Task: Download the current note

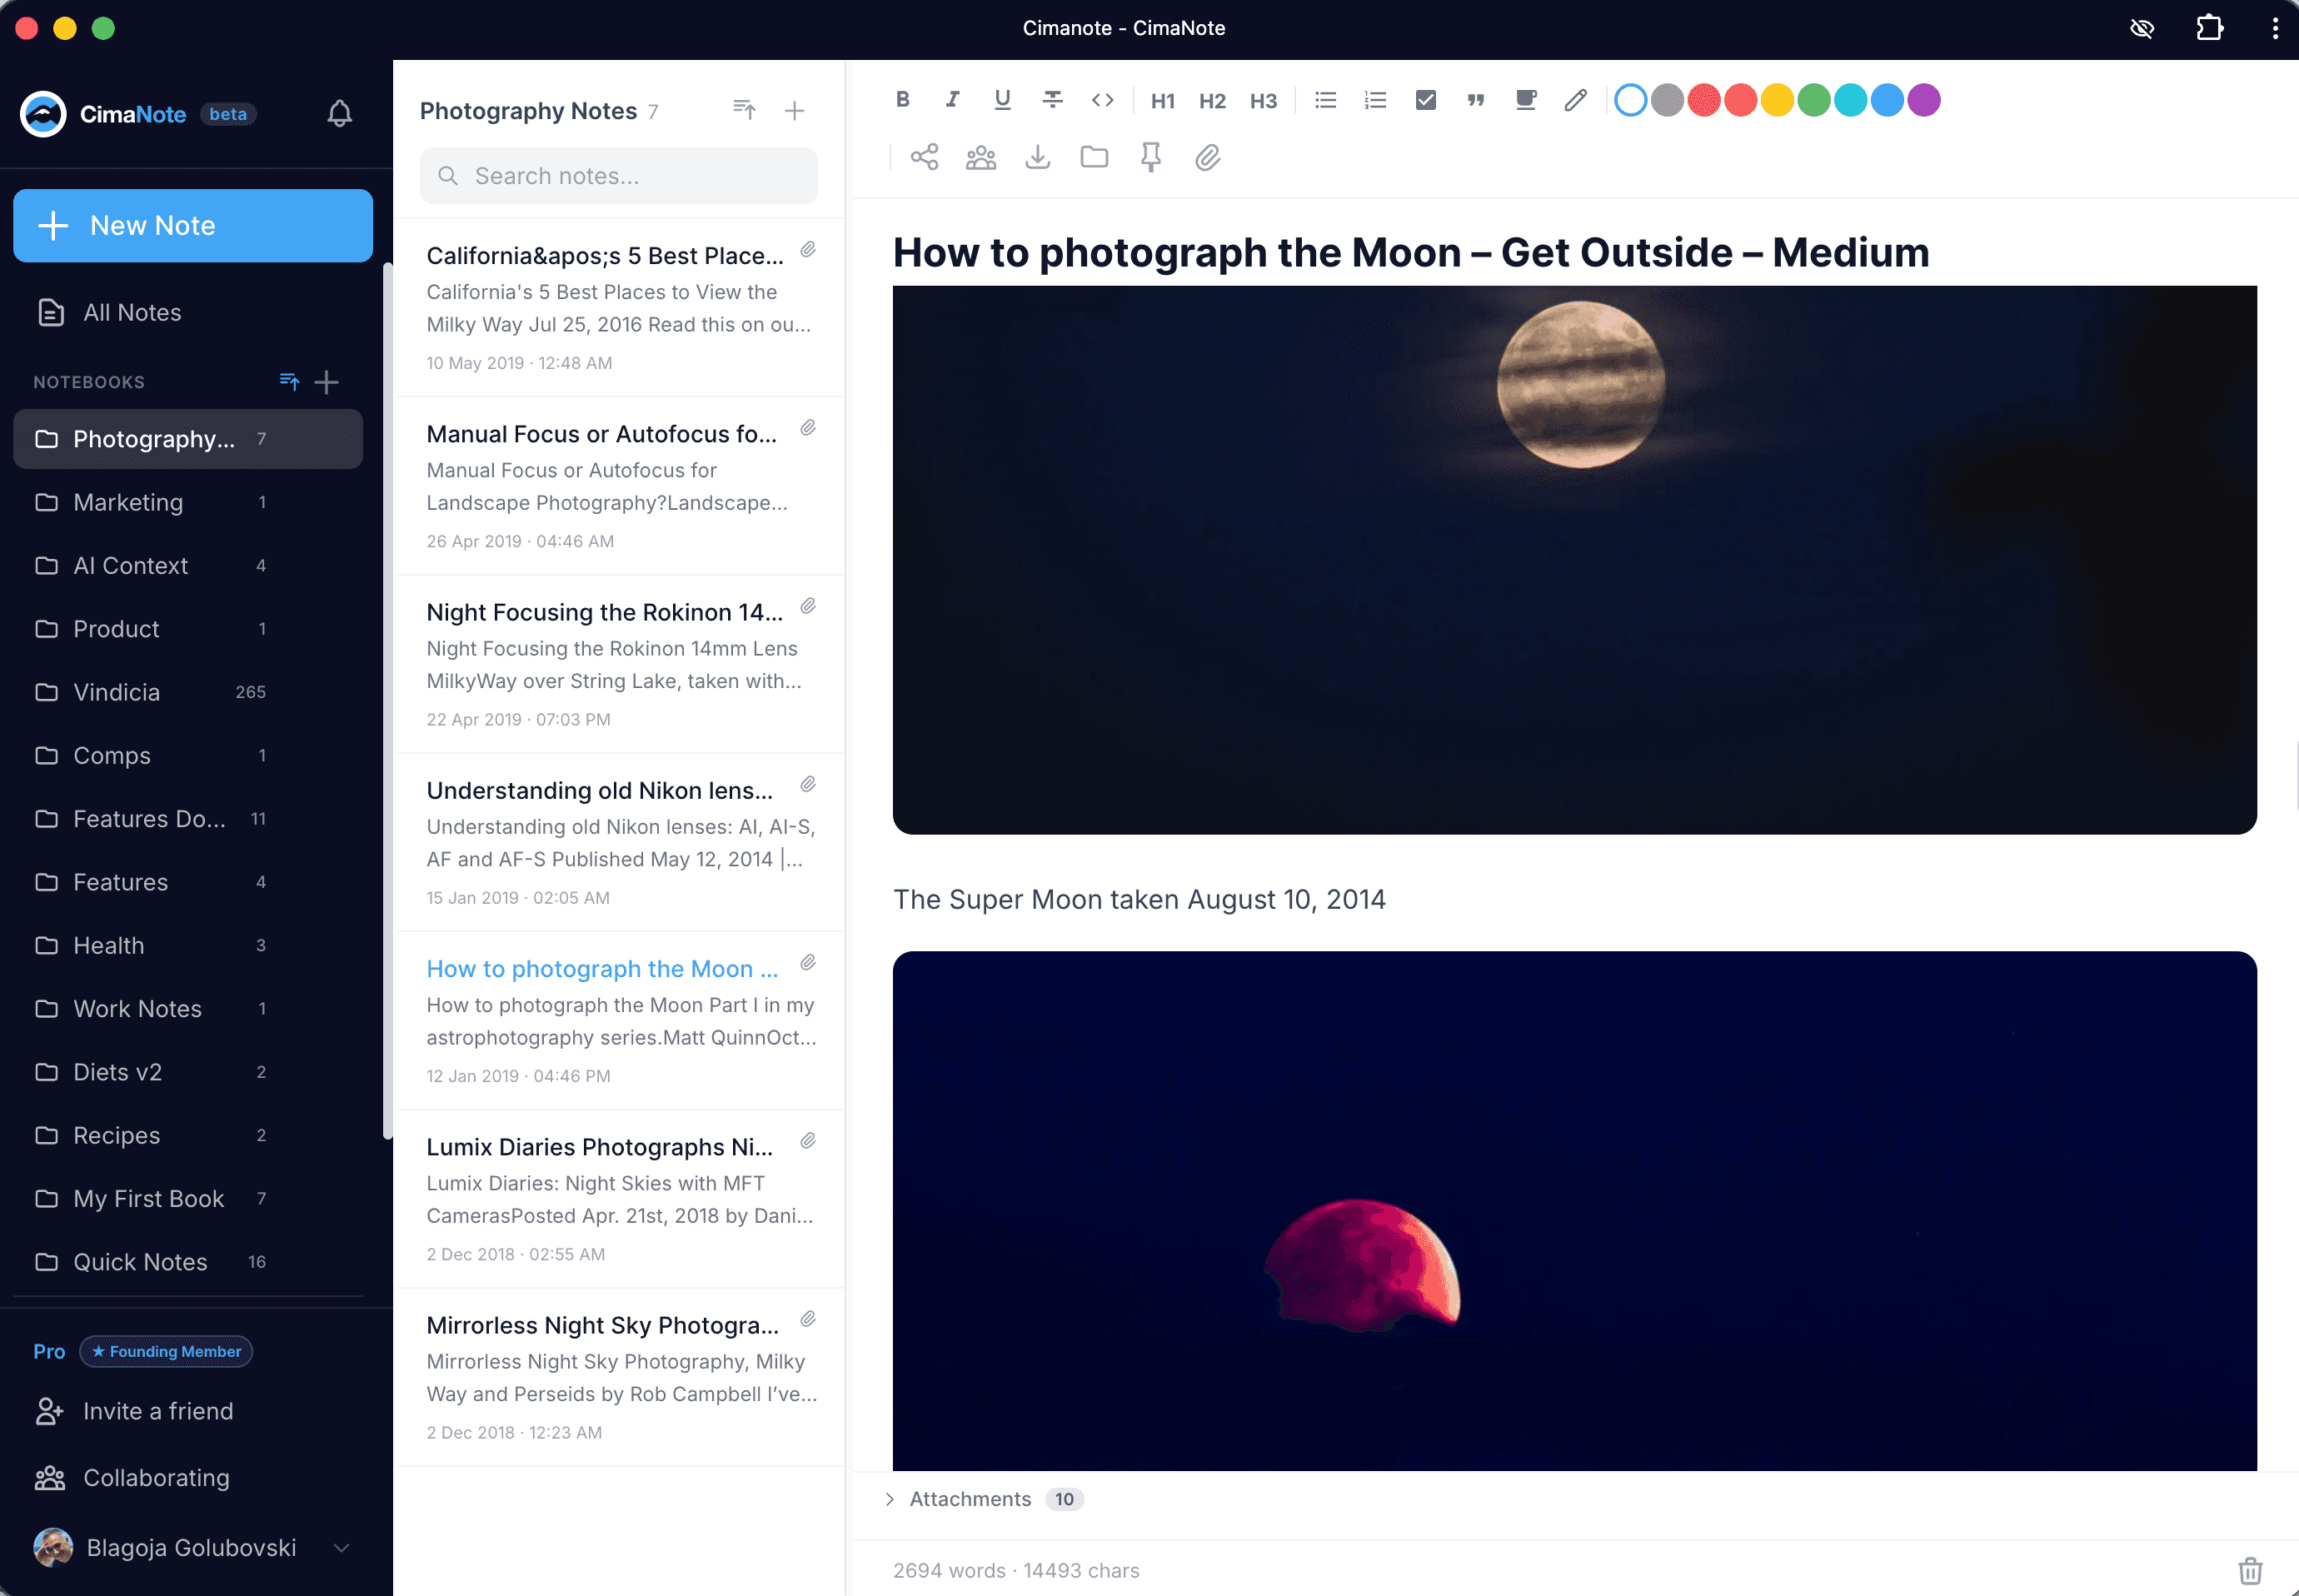Action: tap(1037, 157)
